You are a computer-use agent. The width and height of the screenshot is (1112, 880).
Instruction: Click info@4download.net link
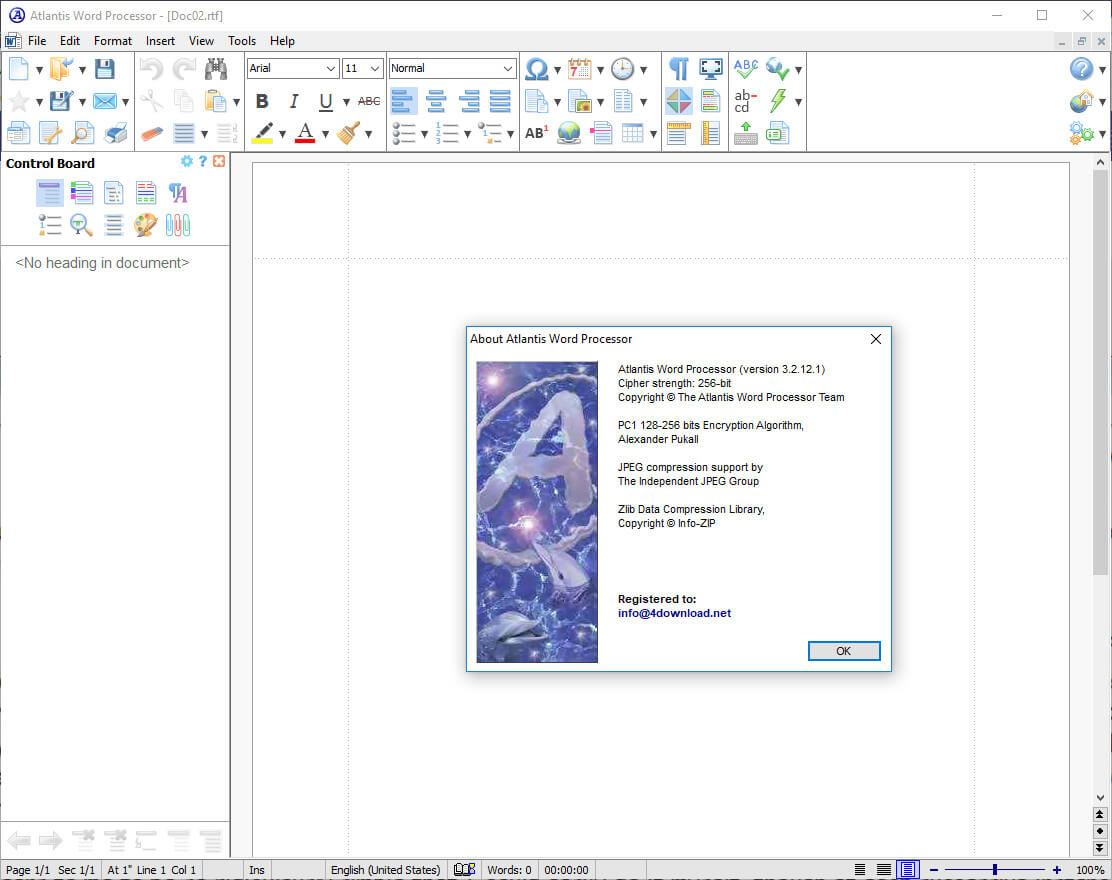(x=674, y=613)
